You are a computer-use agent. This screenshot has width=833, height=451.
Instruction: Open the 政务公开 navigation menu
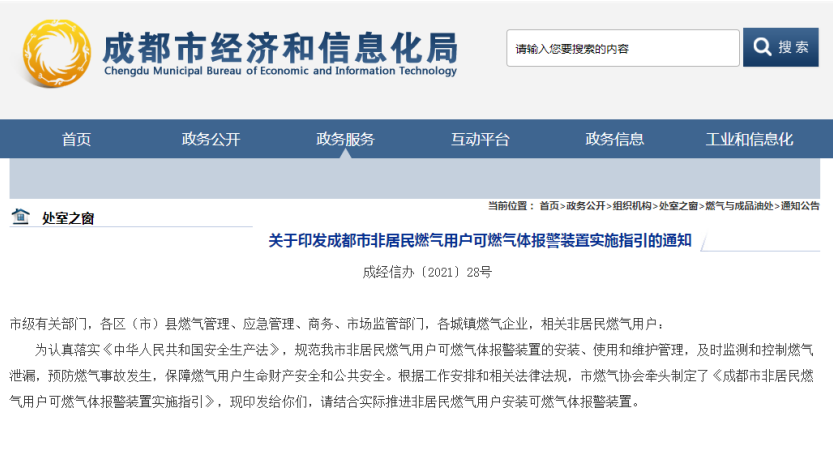tap(211, 139)
